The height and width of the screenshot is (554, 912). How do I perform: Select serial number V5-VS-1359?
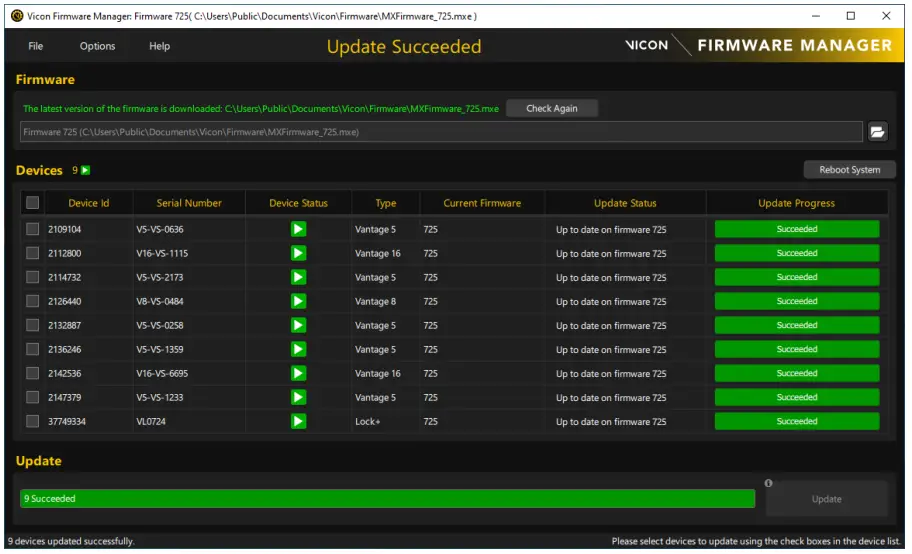160,349
